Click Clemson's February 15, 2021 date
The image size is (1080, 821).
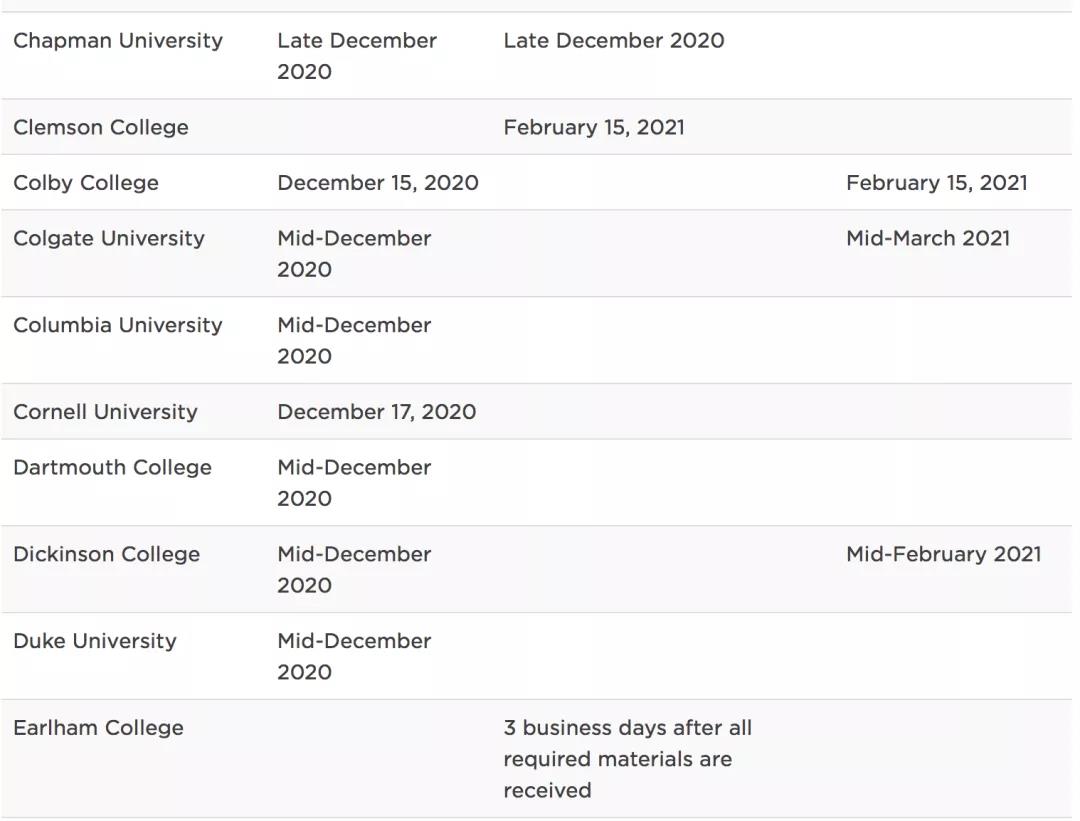(x=594, y=128)
